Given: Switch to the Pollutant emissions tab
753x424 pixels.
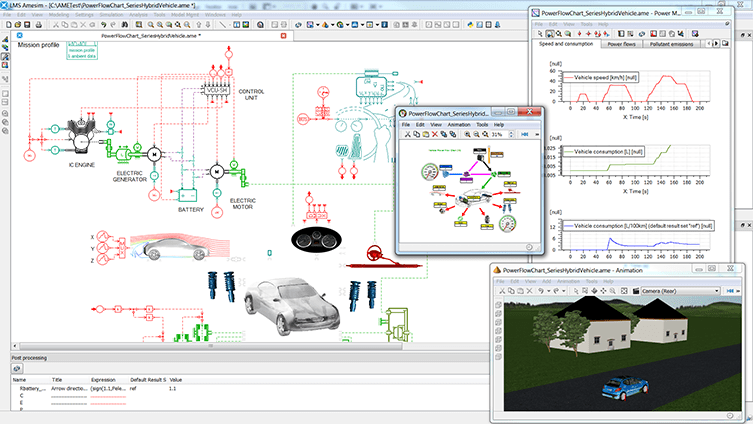Looking at the screenshot, I should tap(671, 44).
